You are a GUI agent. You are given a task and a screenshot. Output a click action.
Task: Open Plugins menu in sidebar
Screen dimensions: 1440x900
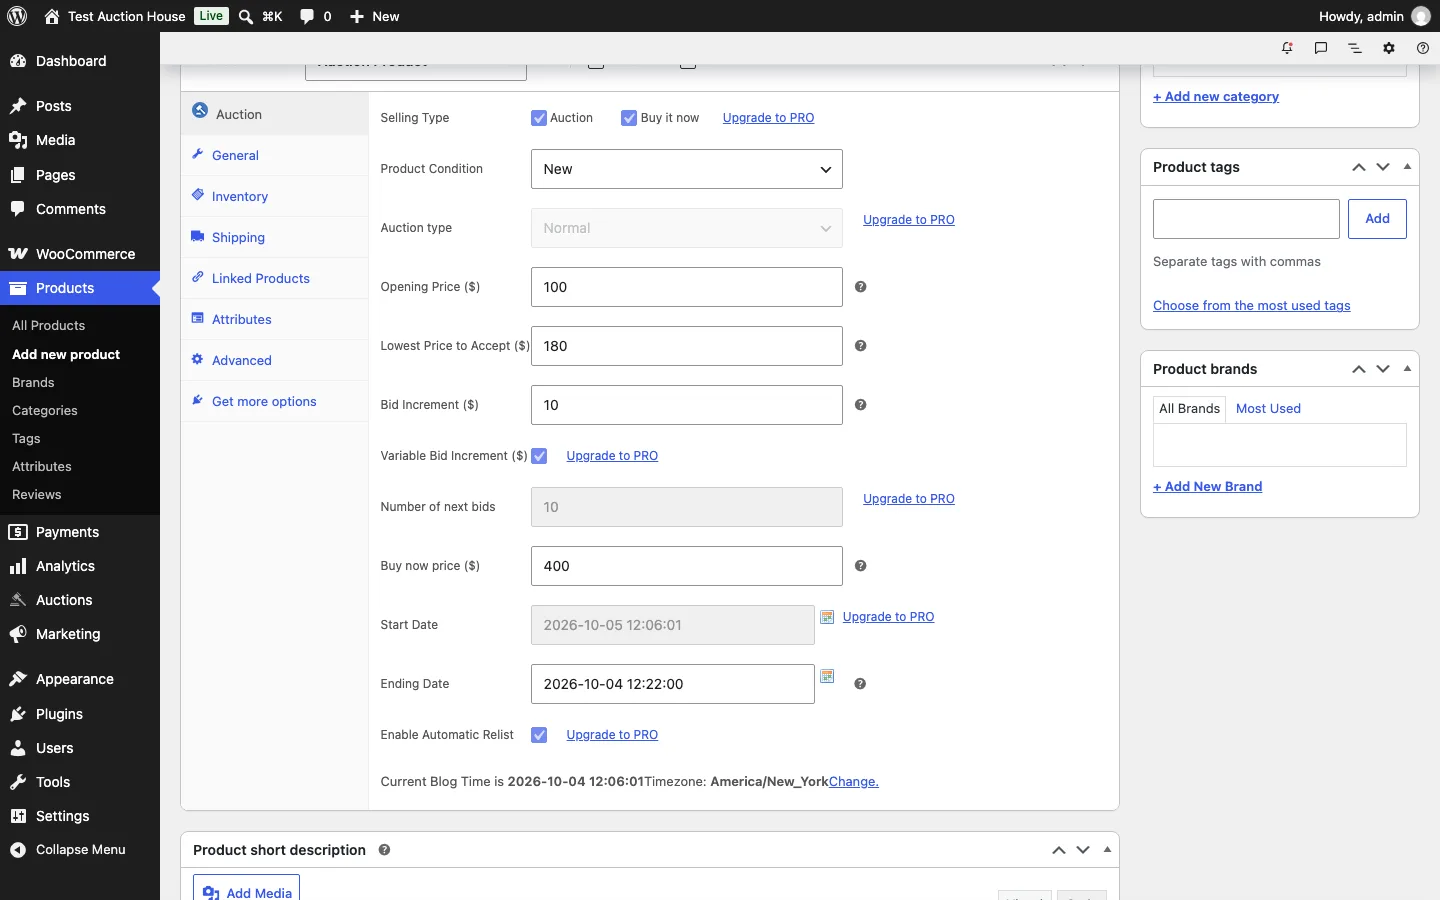pyautogui.click(x=80, y=714)
